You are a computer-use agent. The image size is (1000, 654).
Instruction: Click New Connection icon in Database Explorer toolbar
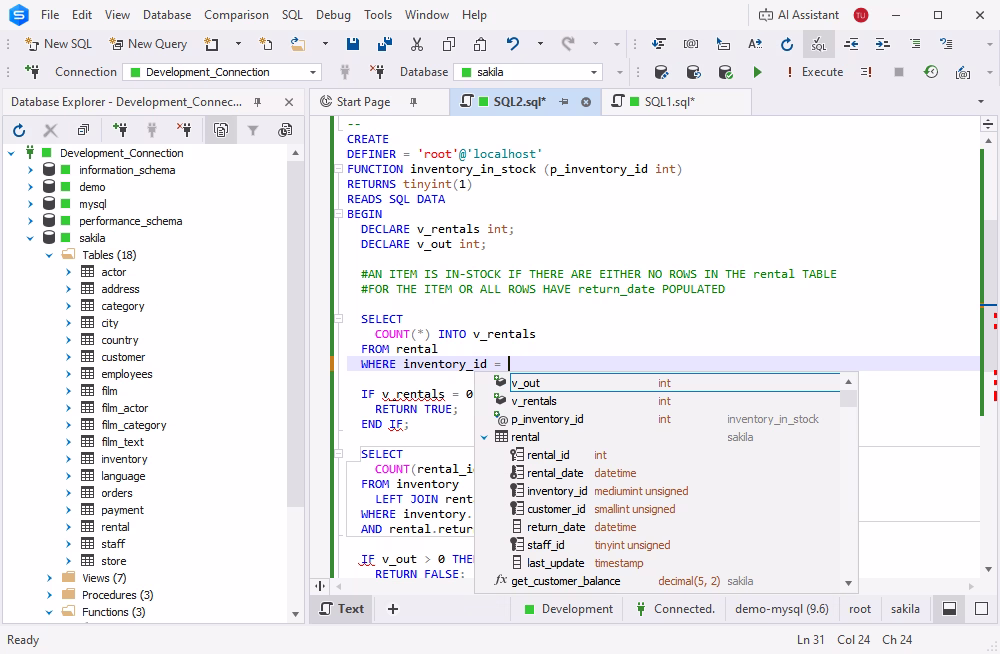[119, 131]
